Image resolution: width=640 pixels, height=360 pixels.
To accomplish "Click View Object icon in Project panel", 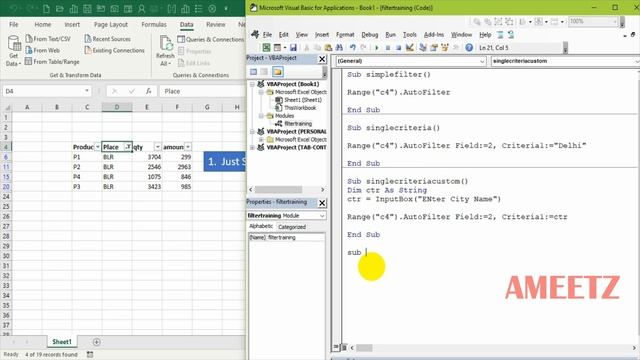I will pyautogui.click(x=264, y=72).
